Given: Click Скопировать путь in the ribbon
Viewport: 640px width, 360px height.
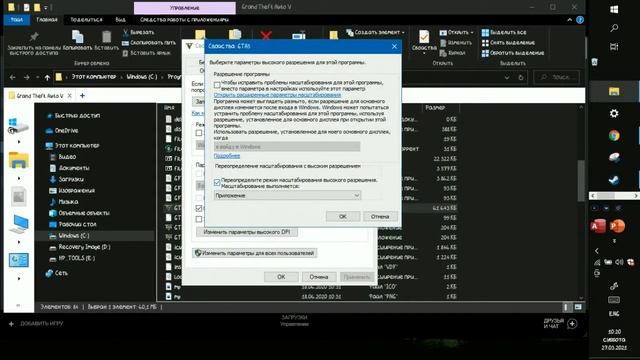Looking at the screenshot, I should click(149, 42).
